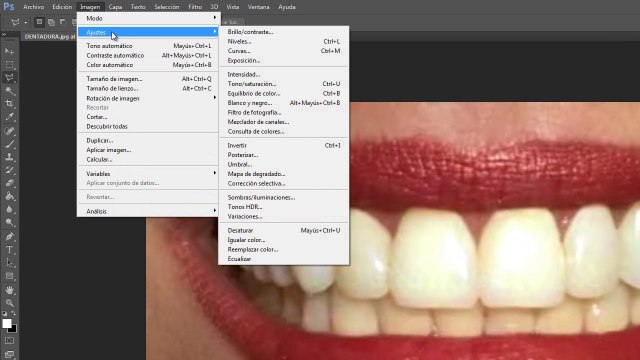
Task: Open the Ajustes submenu entry
Action: click(149, 32)
